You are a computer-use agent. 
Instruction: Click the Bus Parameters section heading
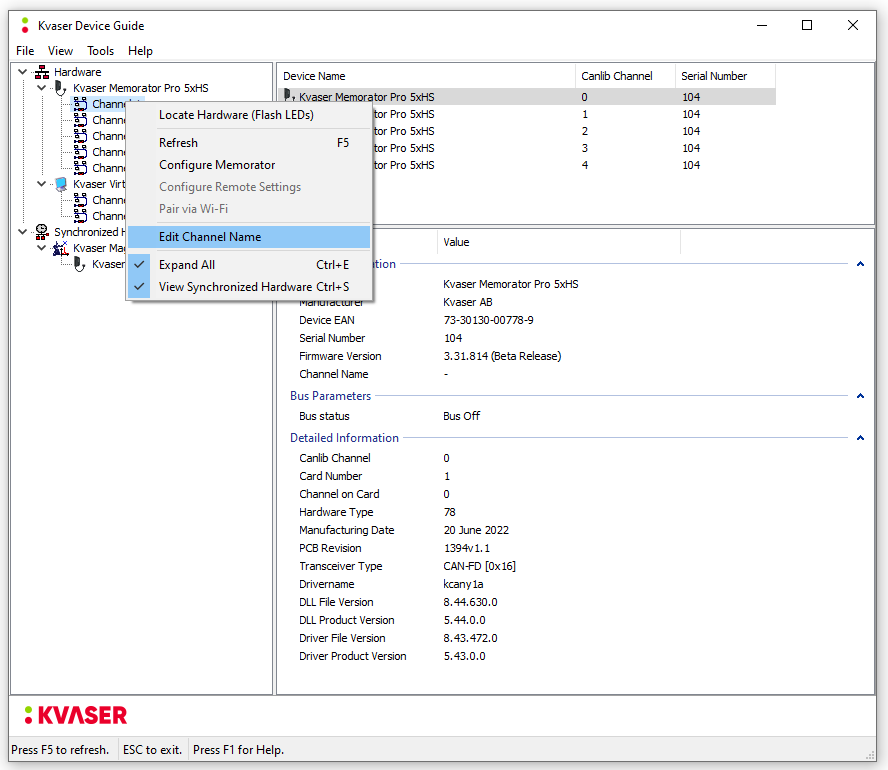click(330, 396)
